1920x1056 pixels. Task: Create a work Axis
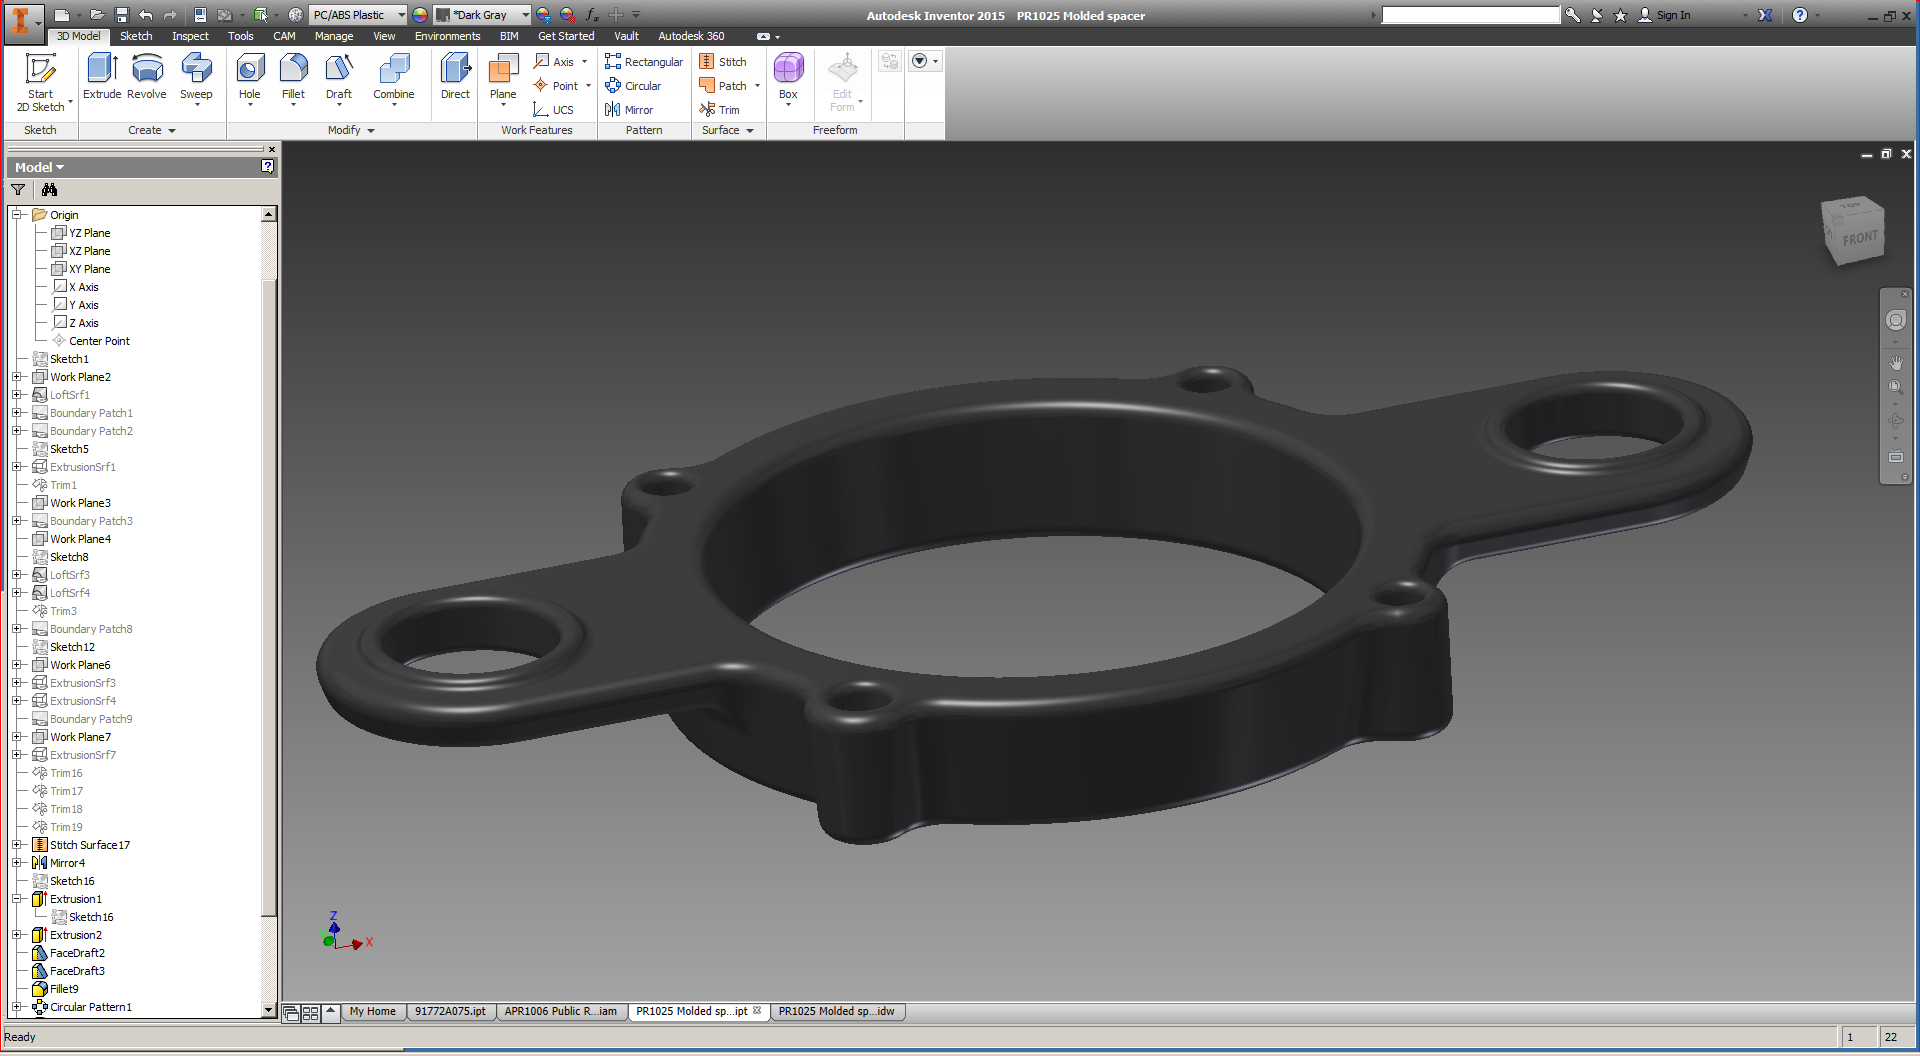click(x=555, y=62)
